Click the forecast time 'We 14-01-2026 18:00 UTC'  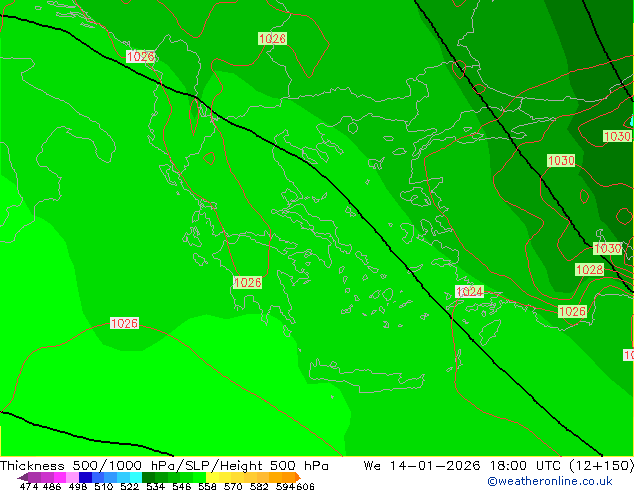click(464, 466)
